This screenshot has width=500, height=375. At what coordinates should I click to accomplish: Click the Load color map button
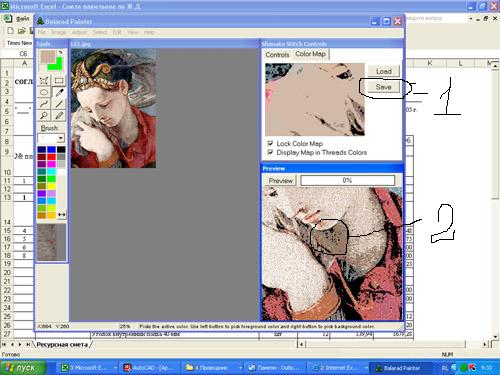point(383,71)
